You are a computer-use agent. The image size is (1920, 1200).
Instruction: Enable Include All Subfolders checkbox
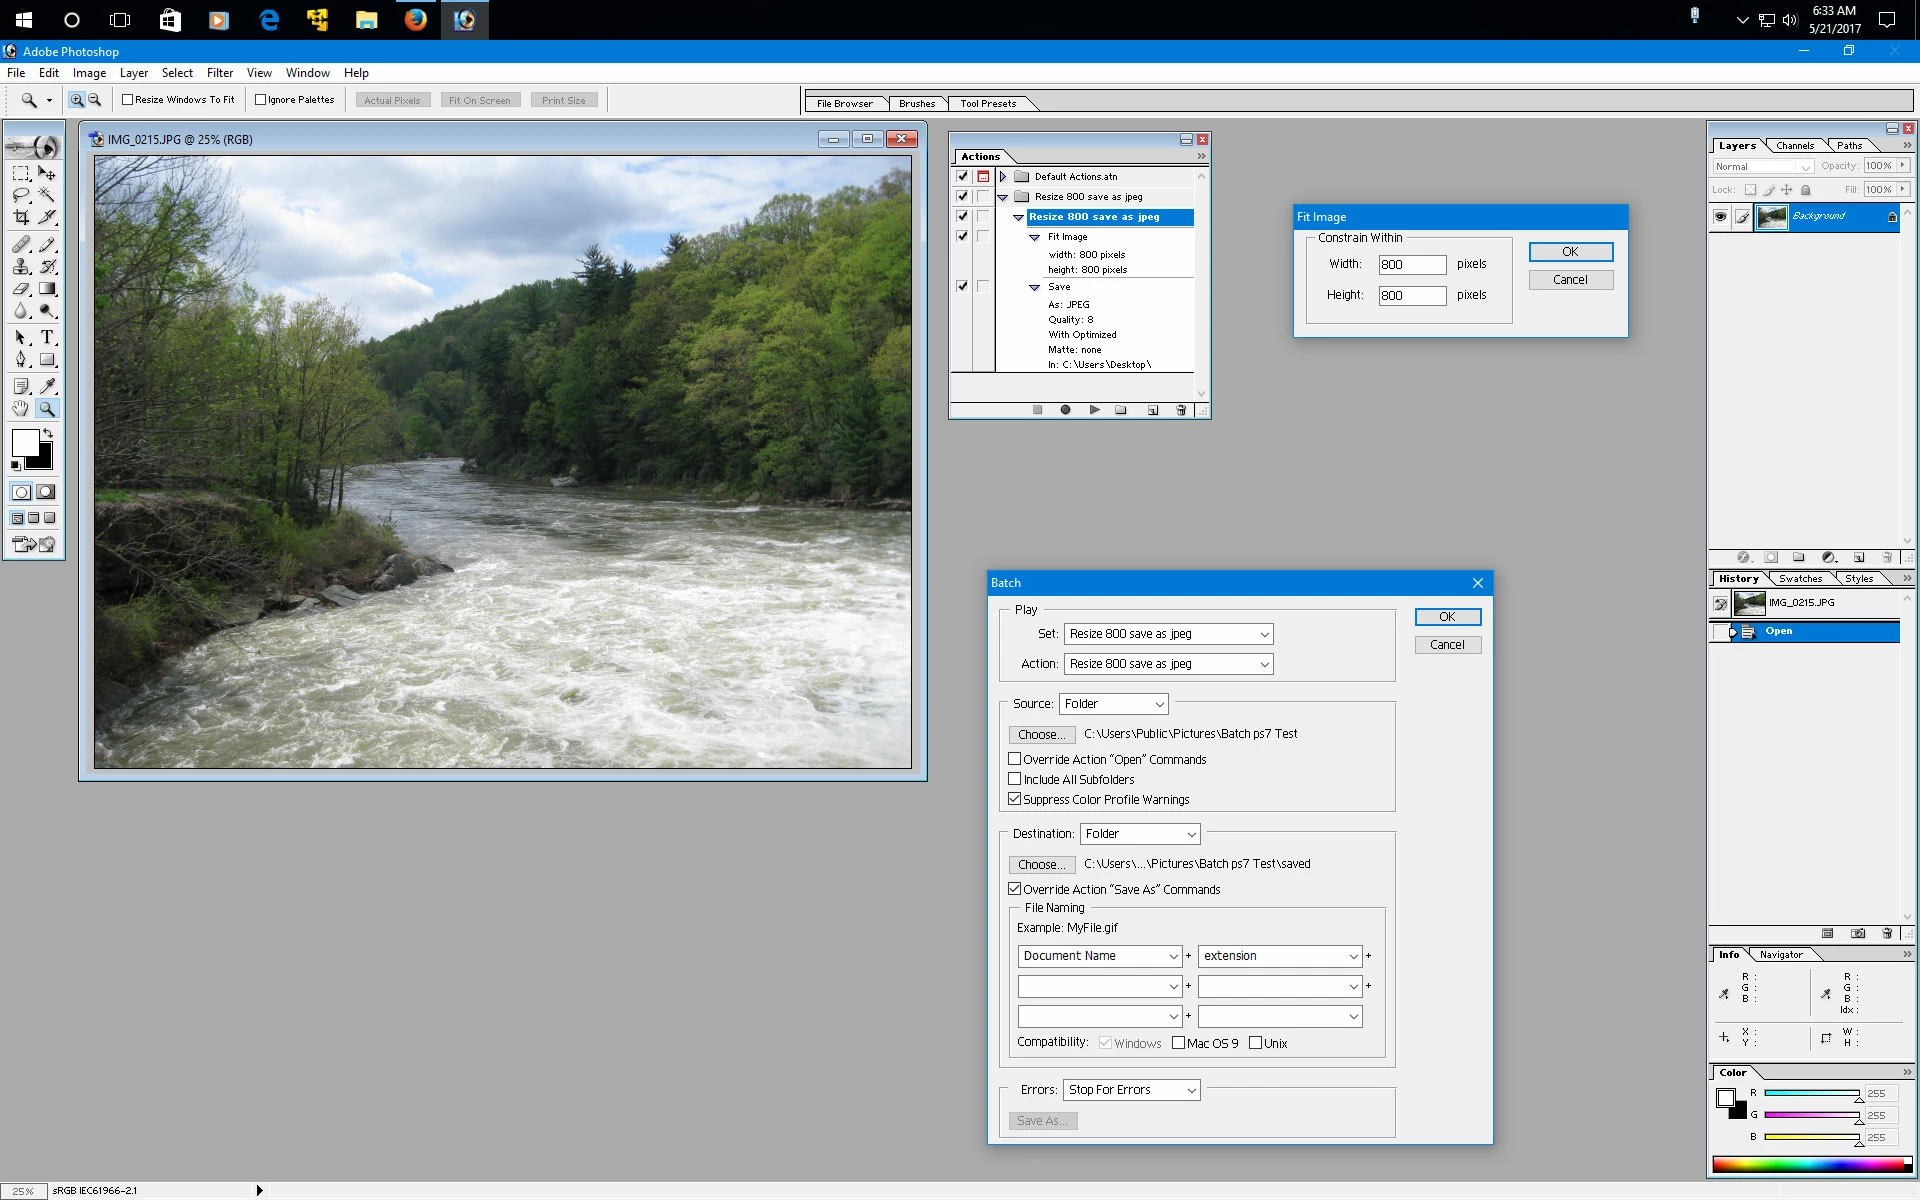[x=1015, y=779]
